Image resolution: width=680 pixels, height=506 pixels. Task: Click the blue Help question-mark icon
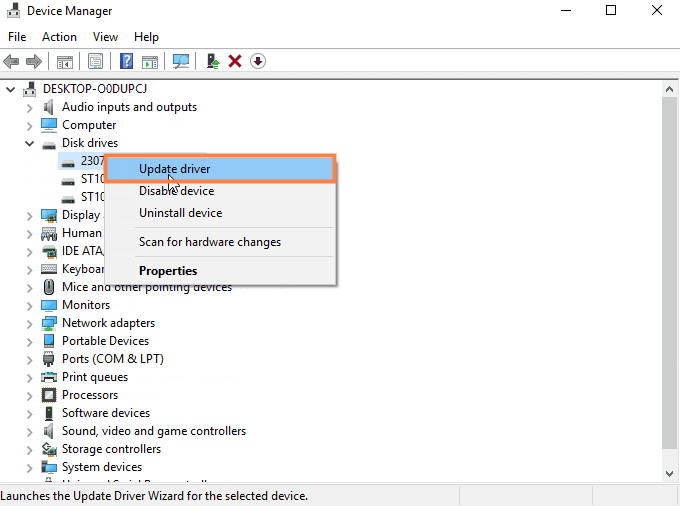pyautogui.click(x=126, y=61)
